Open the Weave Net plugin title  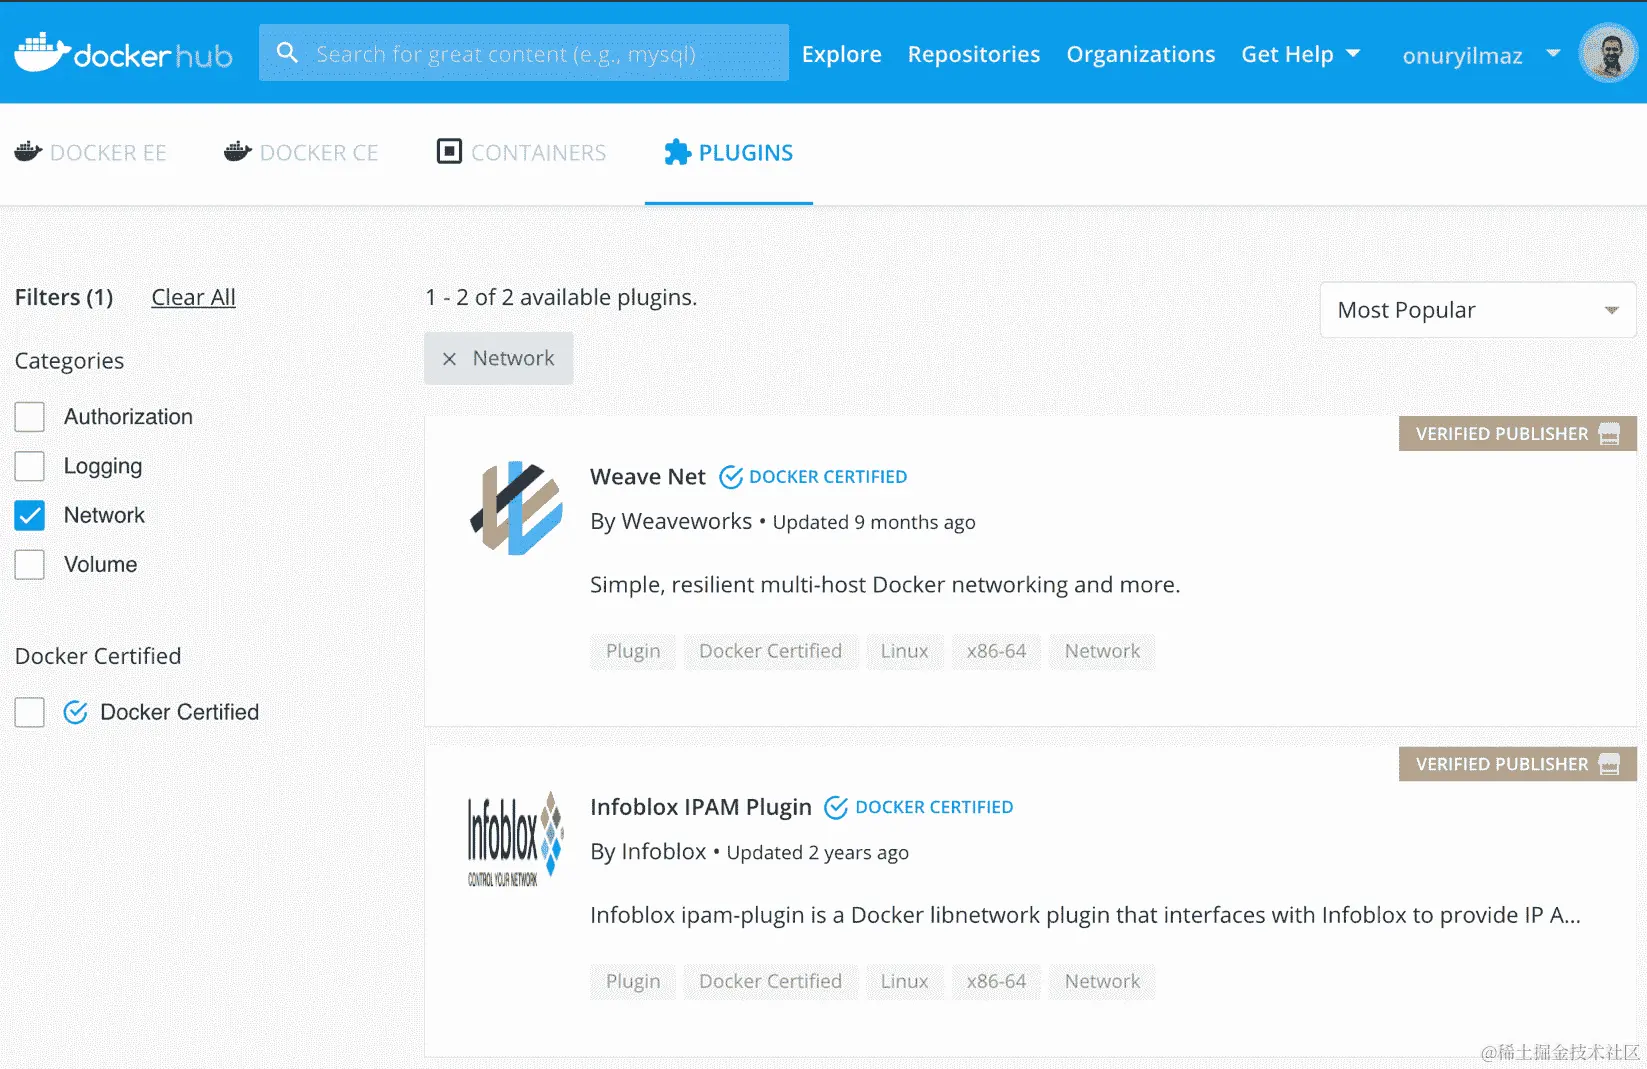[648, 477]
